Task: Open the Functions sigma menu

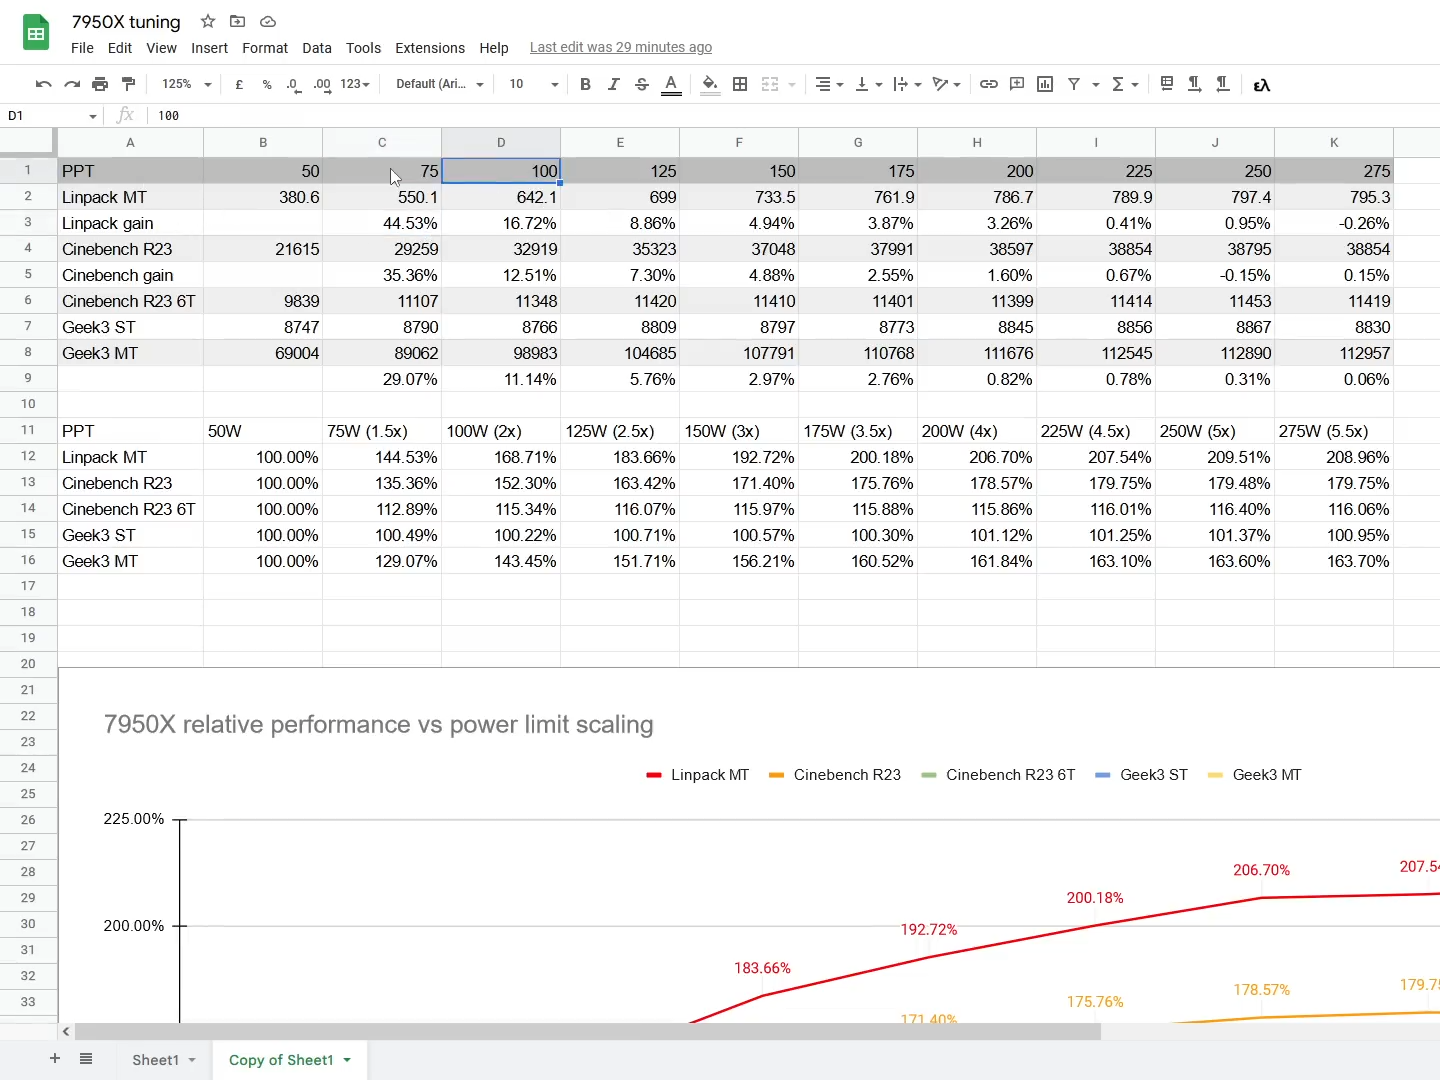Action: pyautogui.click(x=1125, y=85)
